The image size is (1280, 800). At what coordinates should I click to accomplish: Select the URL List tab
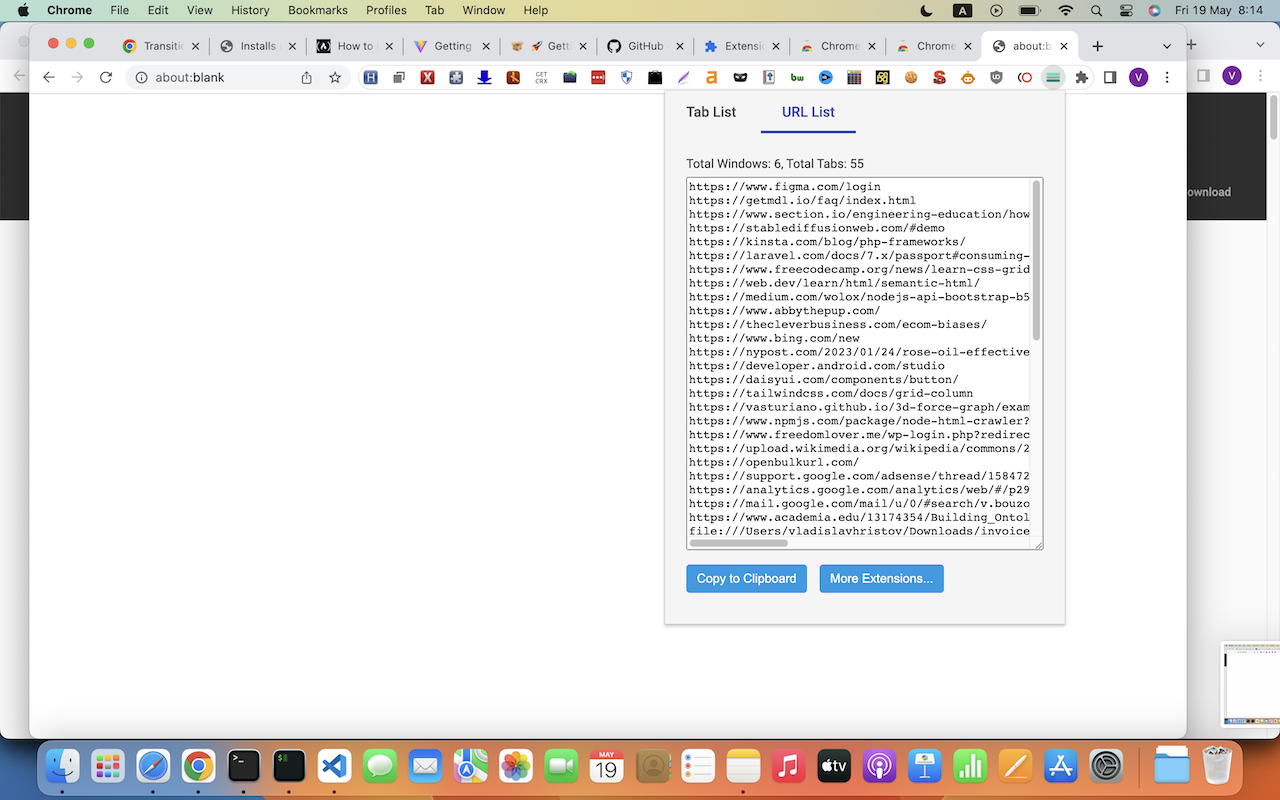tap(808, 112)
